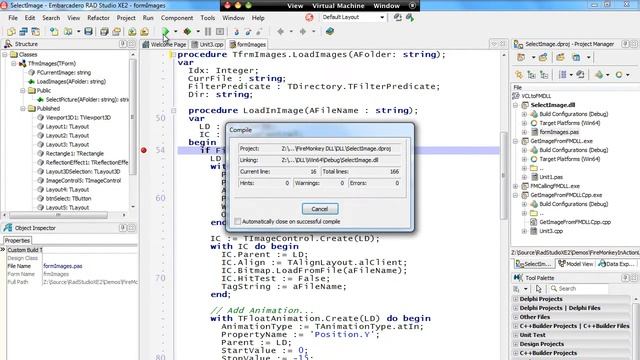
Task: Click the Save floppy disk icon
Action: tap(88, 31)
